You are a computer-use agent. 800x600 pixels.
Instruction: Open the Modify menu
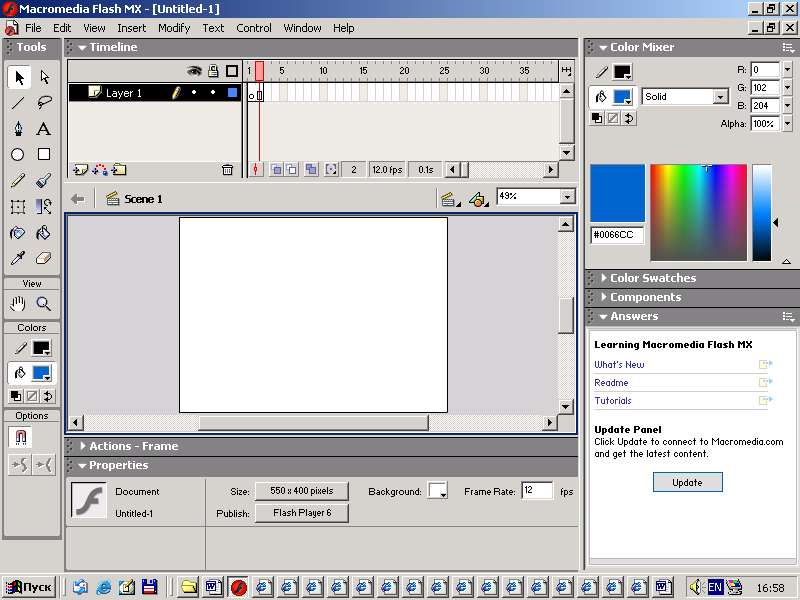(174, 28)
